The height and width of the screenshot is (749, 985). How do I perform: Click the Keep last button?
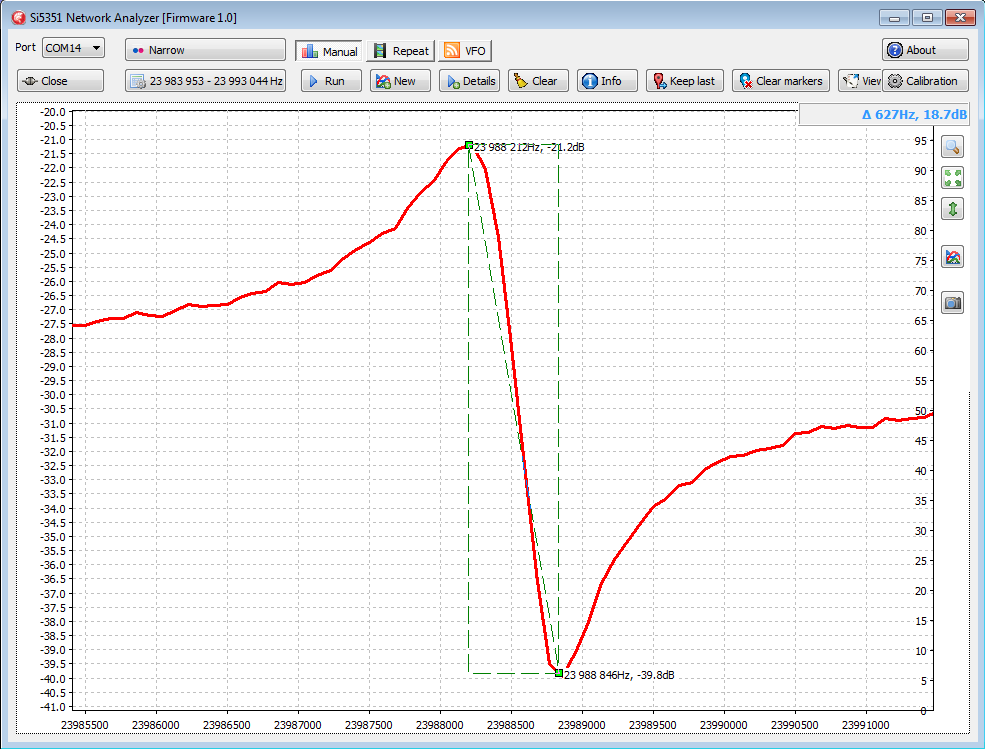(684, 81)
